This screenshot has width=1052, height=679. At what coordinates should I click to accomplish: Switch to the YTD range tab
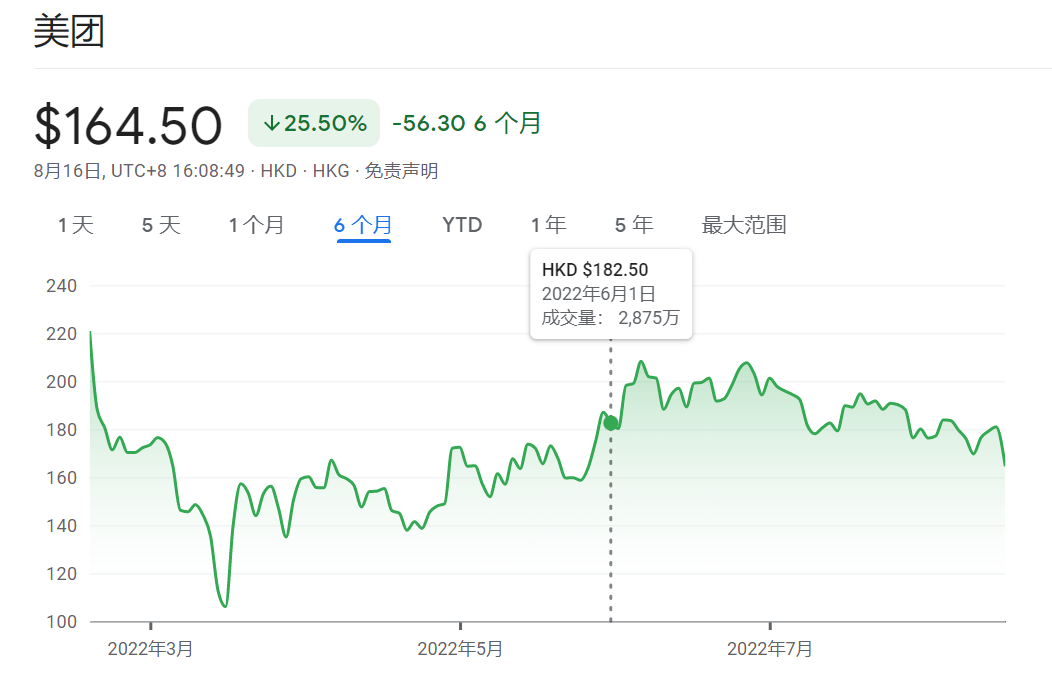460,225
